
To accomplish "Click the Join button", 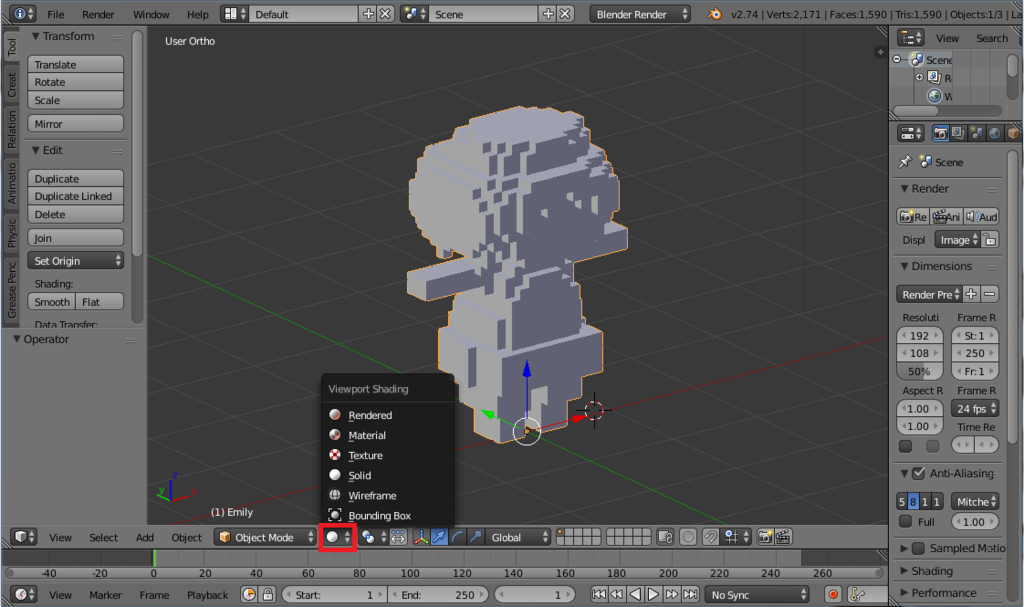I will [76, 238].
